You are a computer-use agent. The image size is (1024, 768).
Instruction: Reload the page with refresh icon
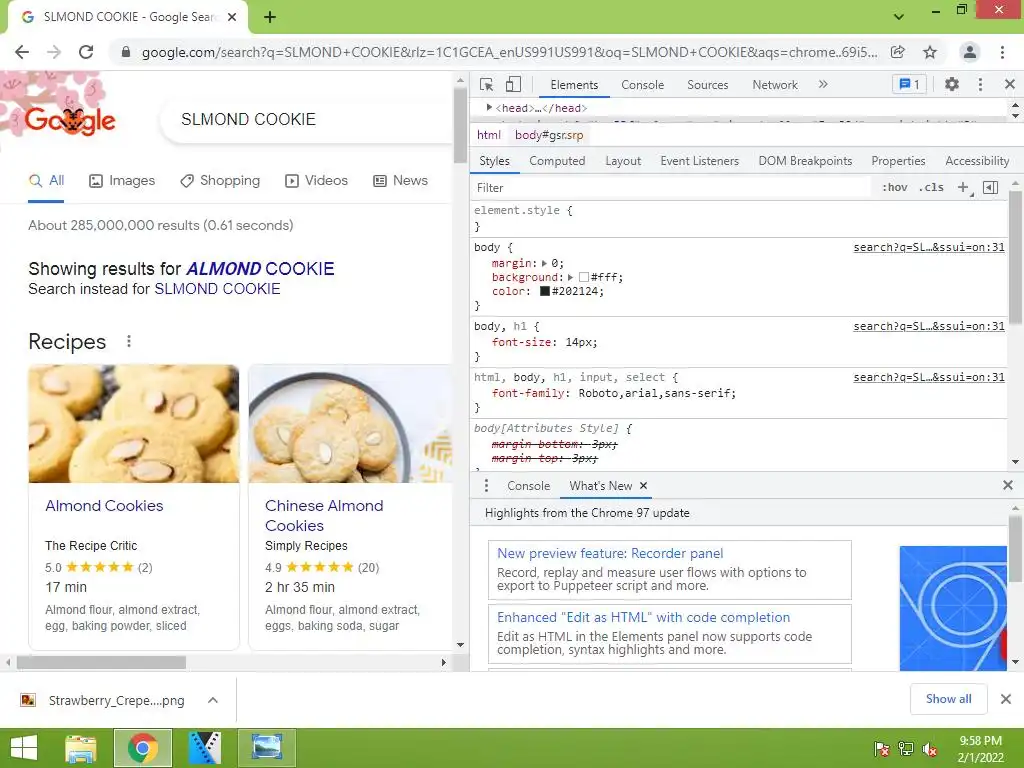coord(86,52)
